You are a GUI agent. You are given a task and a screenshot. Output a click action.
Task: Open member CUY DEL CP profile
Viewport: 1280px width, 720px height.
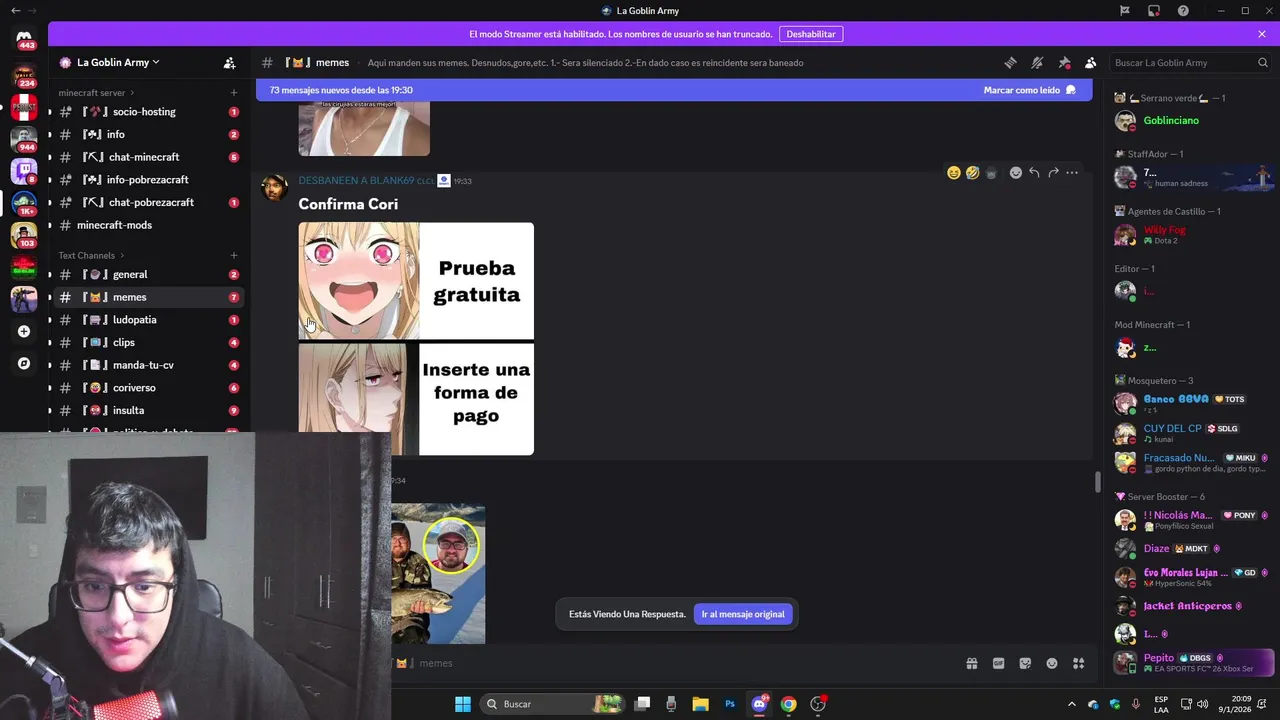1192,433
